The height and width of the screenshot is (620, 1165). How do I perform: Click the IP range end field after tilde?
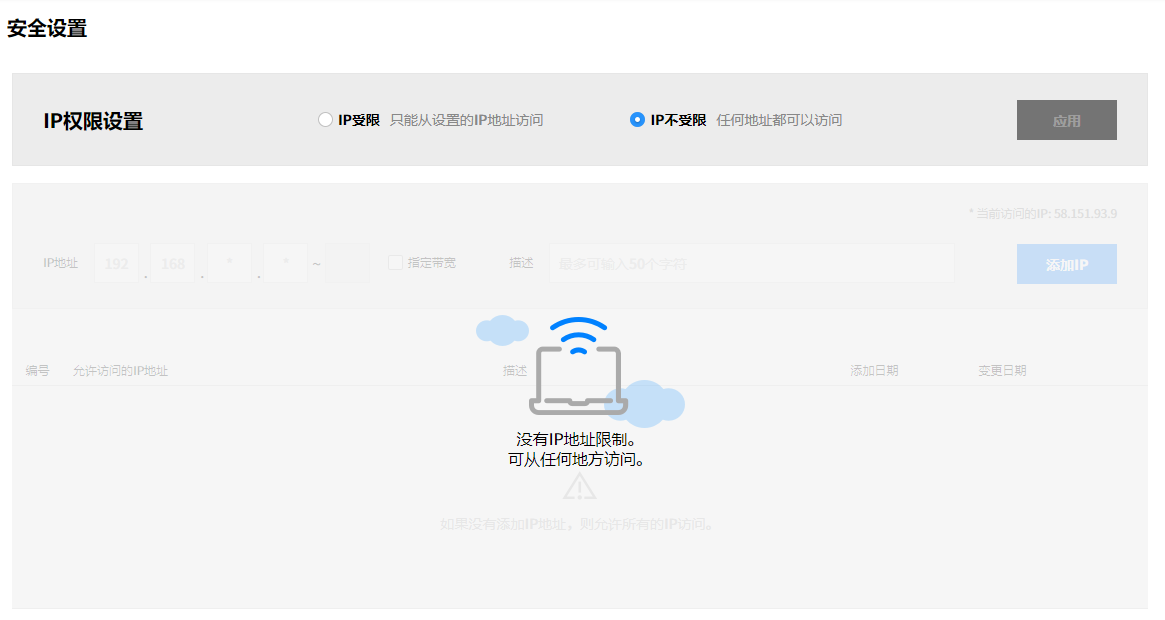click(347, 263)
